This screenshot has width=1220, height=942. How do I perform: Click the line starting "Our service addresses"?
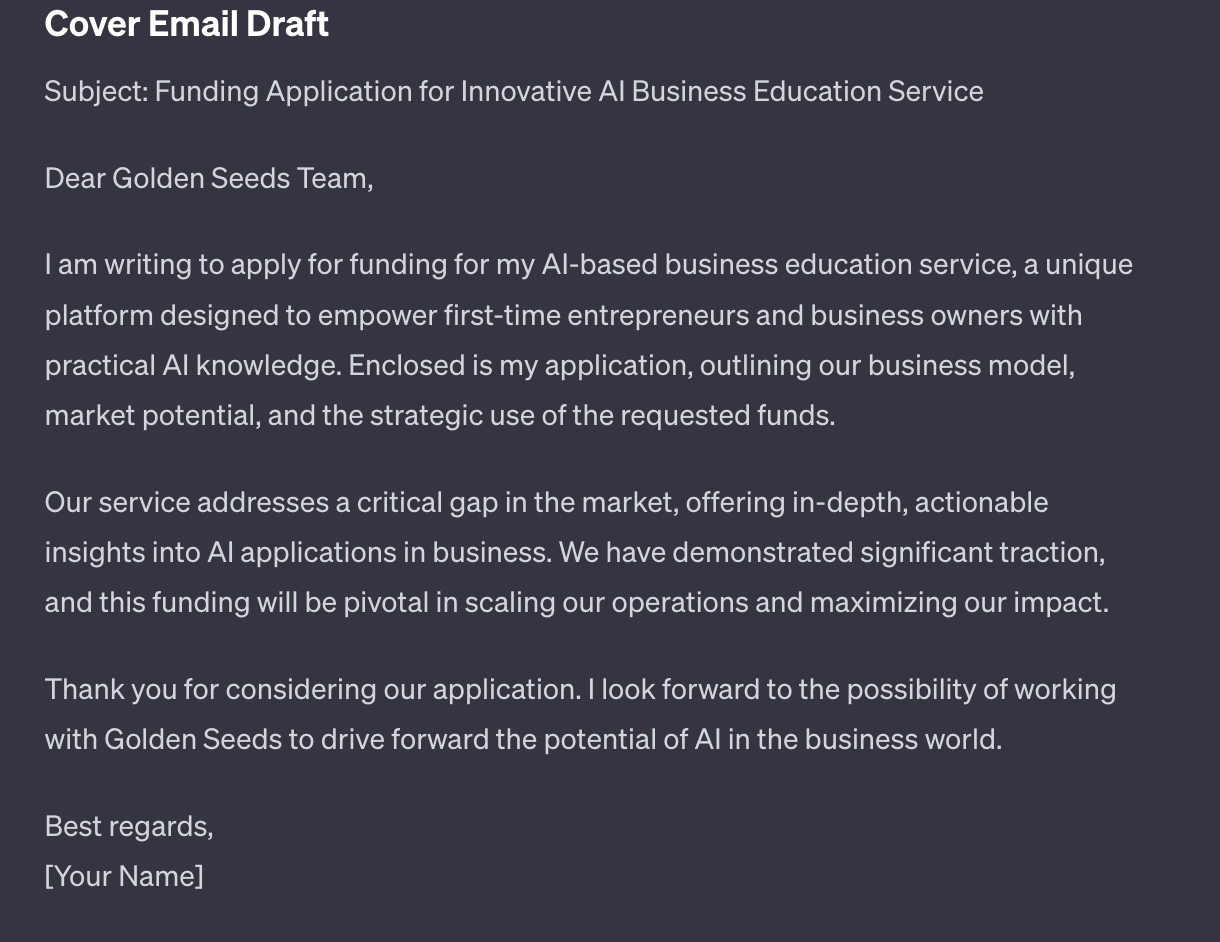(x=546, y=502)
